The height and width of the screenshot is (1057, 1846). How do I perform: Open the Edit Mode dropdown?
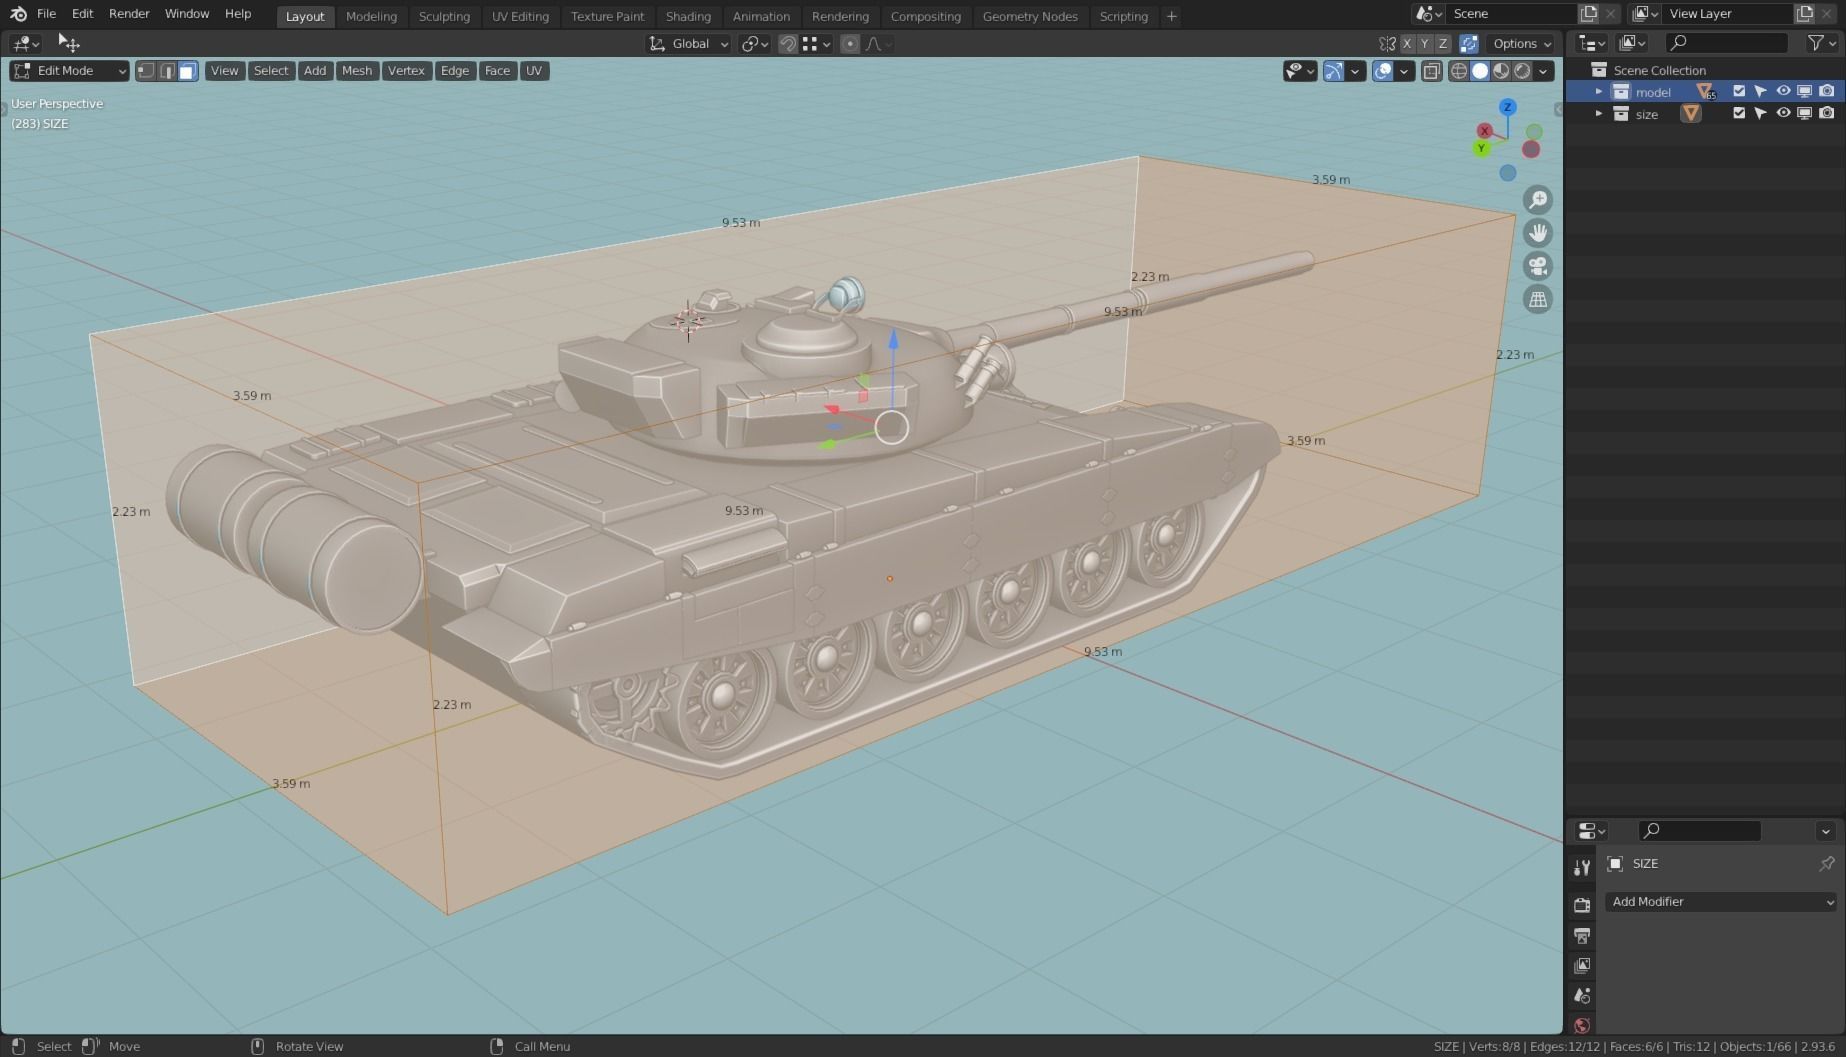point(69,71)
